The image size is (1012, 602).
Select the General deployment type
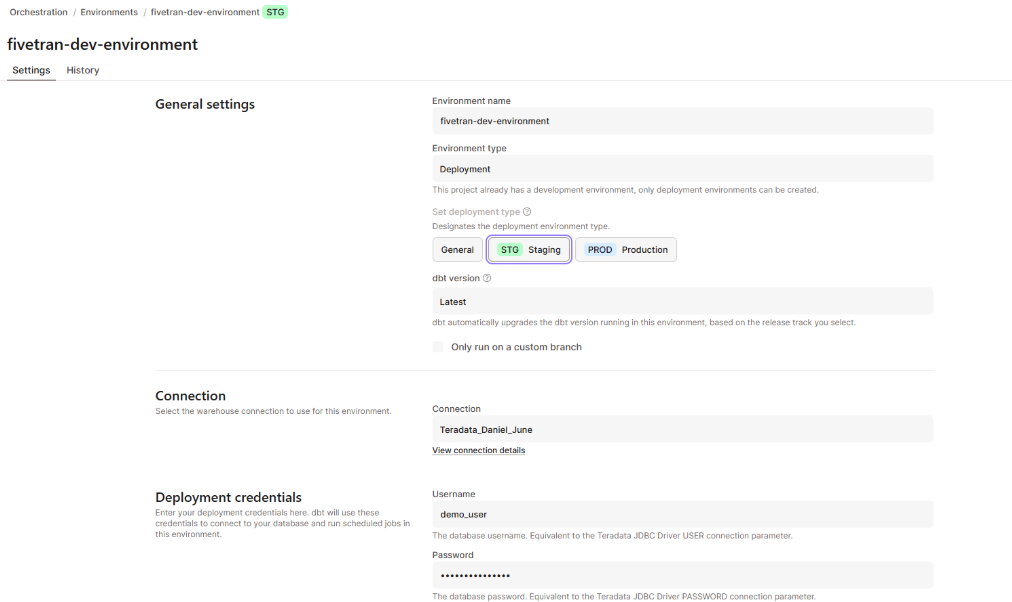457,249
